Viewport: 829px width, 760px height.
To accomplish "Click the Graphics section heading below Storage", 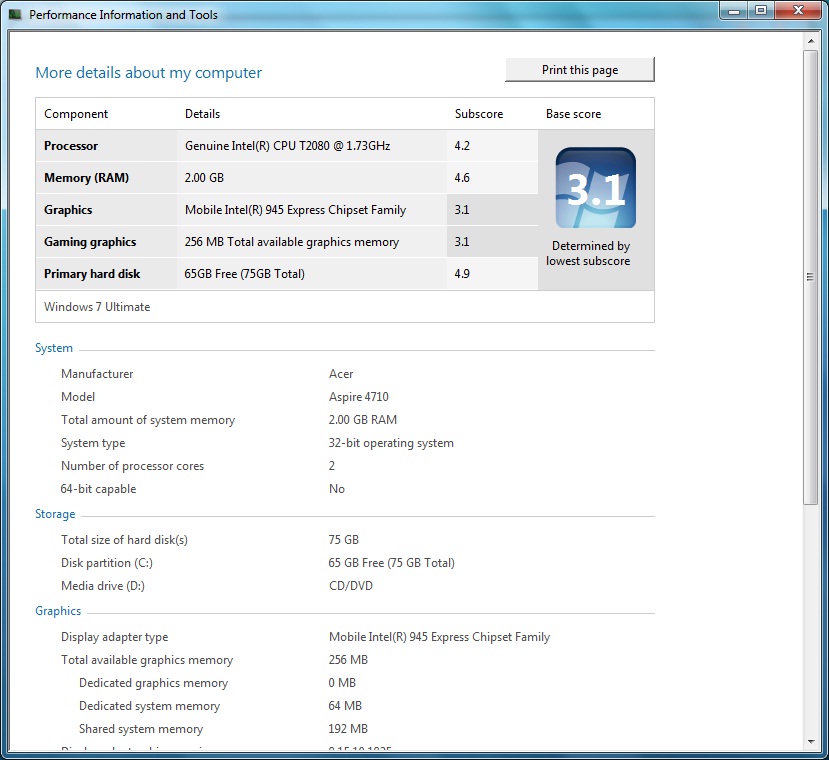I will point(58,611).
